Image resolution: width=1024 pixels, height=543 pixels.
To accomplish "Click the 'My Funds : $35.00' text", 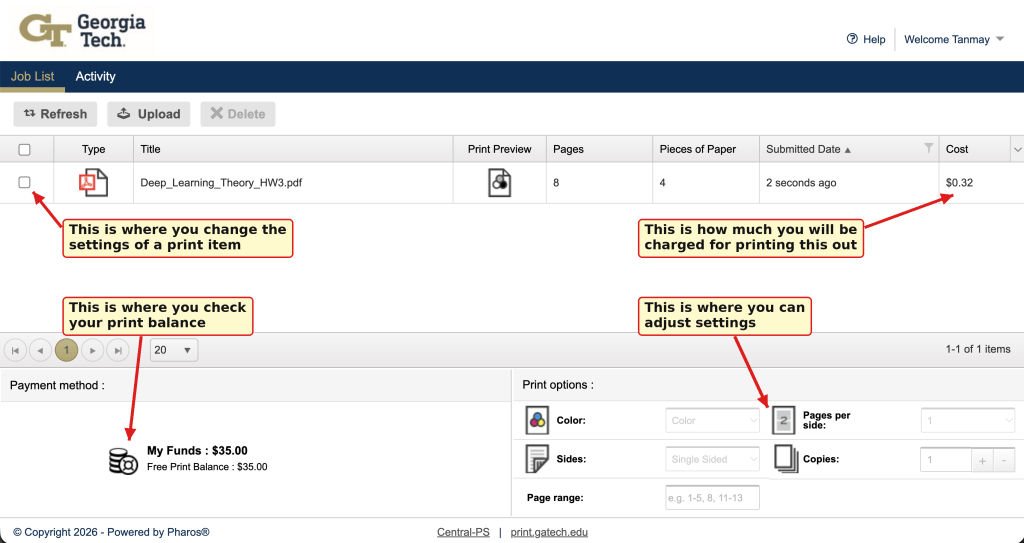I will [x=197, y=450].
